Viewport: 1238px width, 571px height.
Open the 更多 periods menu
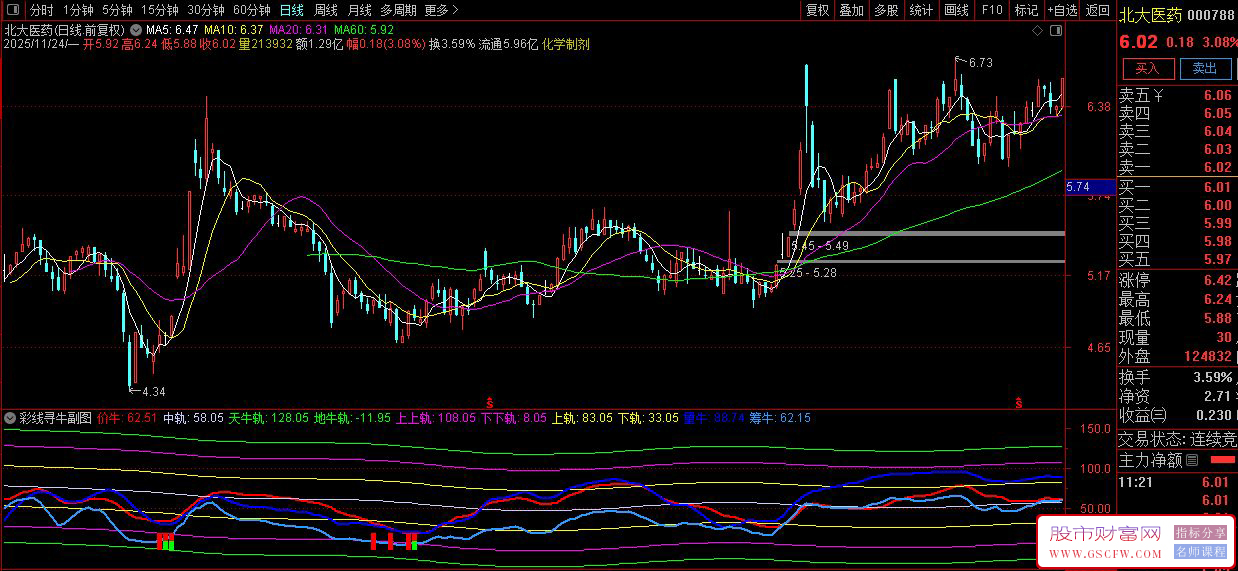click(x=441, y=10)
